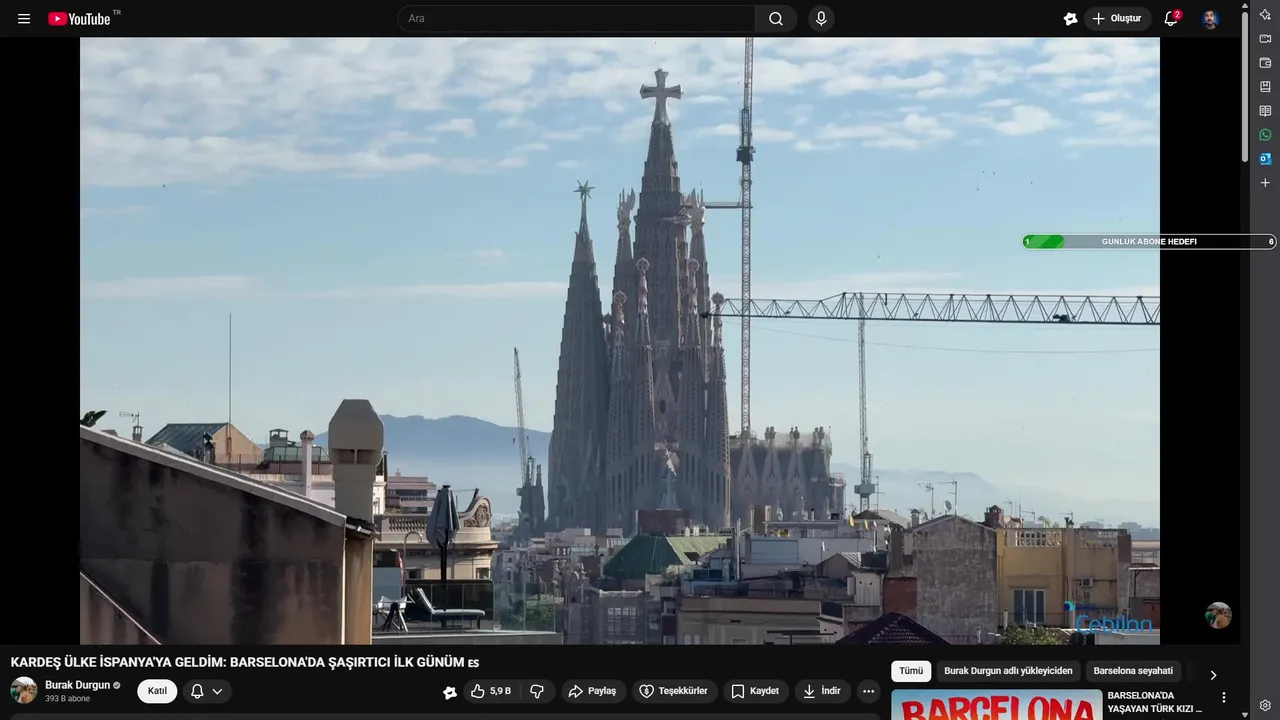
Task: Click the GÜNLÜK ABONE HEDEFİ progress bar
Action: click(1149, 242)
